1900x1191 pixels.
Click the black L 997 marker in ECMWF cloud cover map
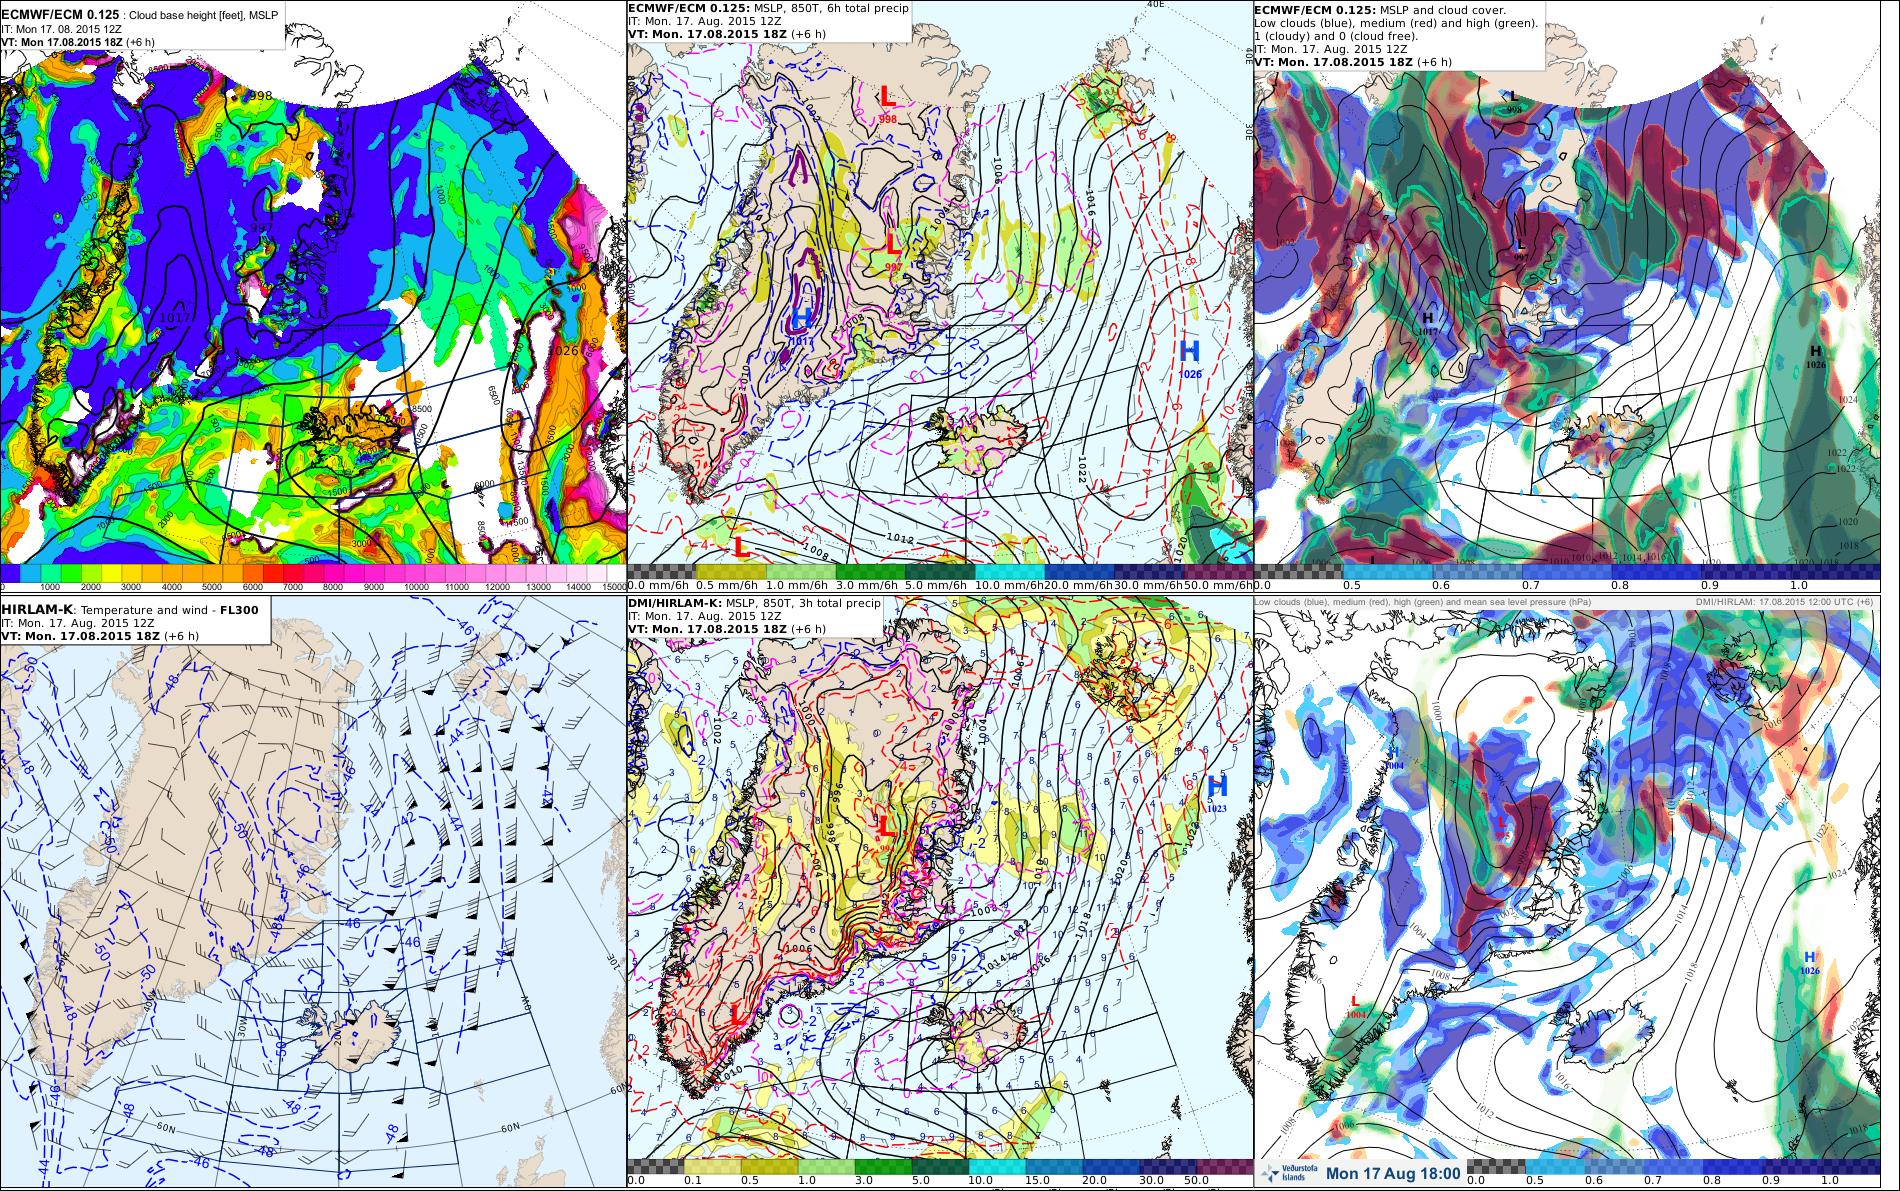pyautogui.click(x=1521, y=249)
